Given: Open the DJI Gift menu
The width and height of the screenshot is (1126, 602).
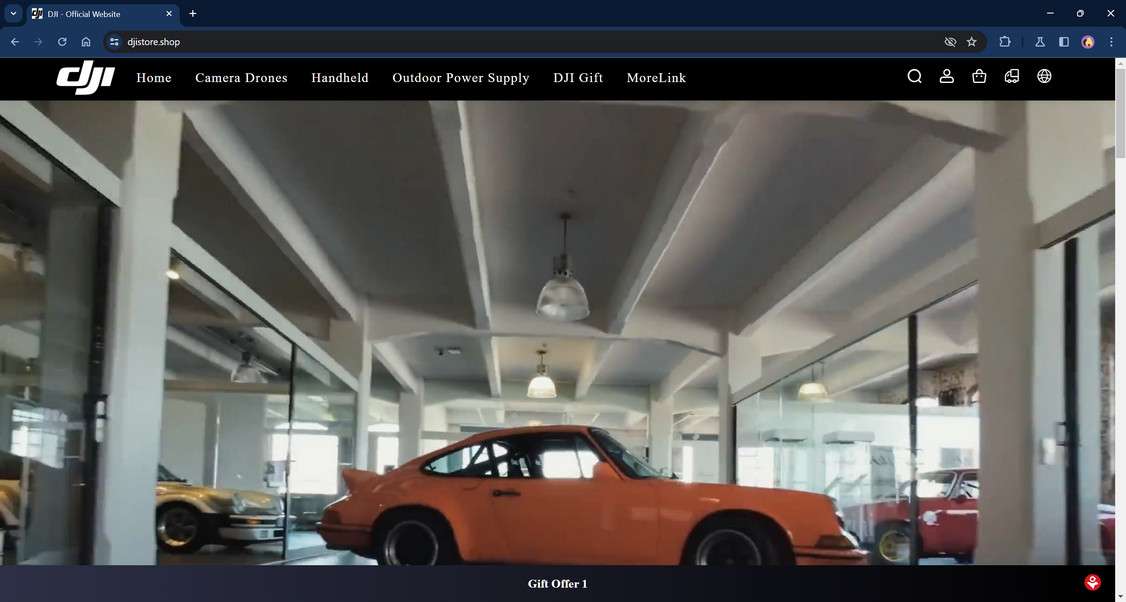Looking at the screenshot, I should (x=578, y=78).
